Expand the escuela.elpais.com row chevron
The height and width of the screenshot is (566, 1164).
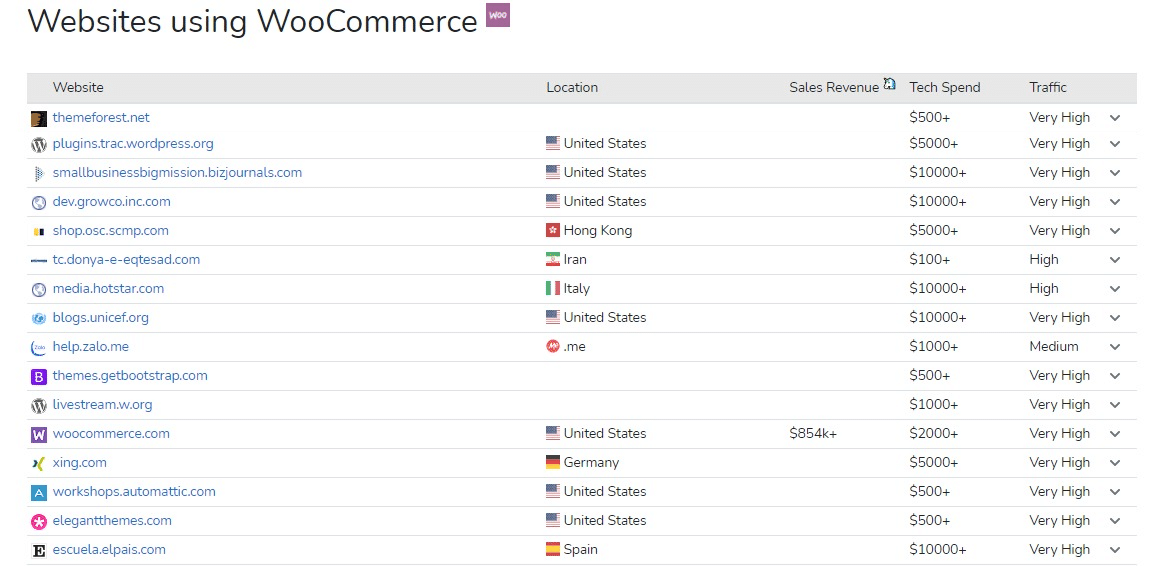point(1115,550)
